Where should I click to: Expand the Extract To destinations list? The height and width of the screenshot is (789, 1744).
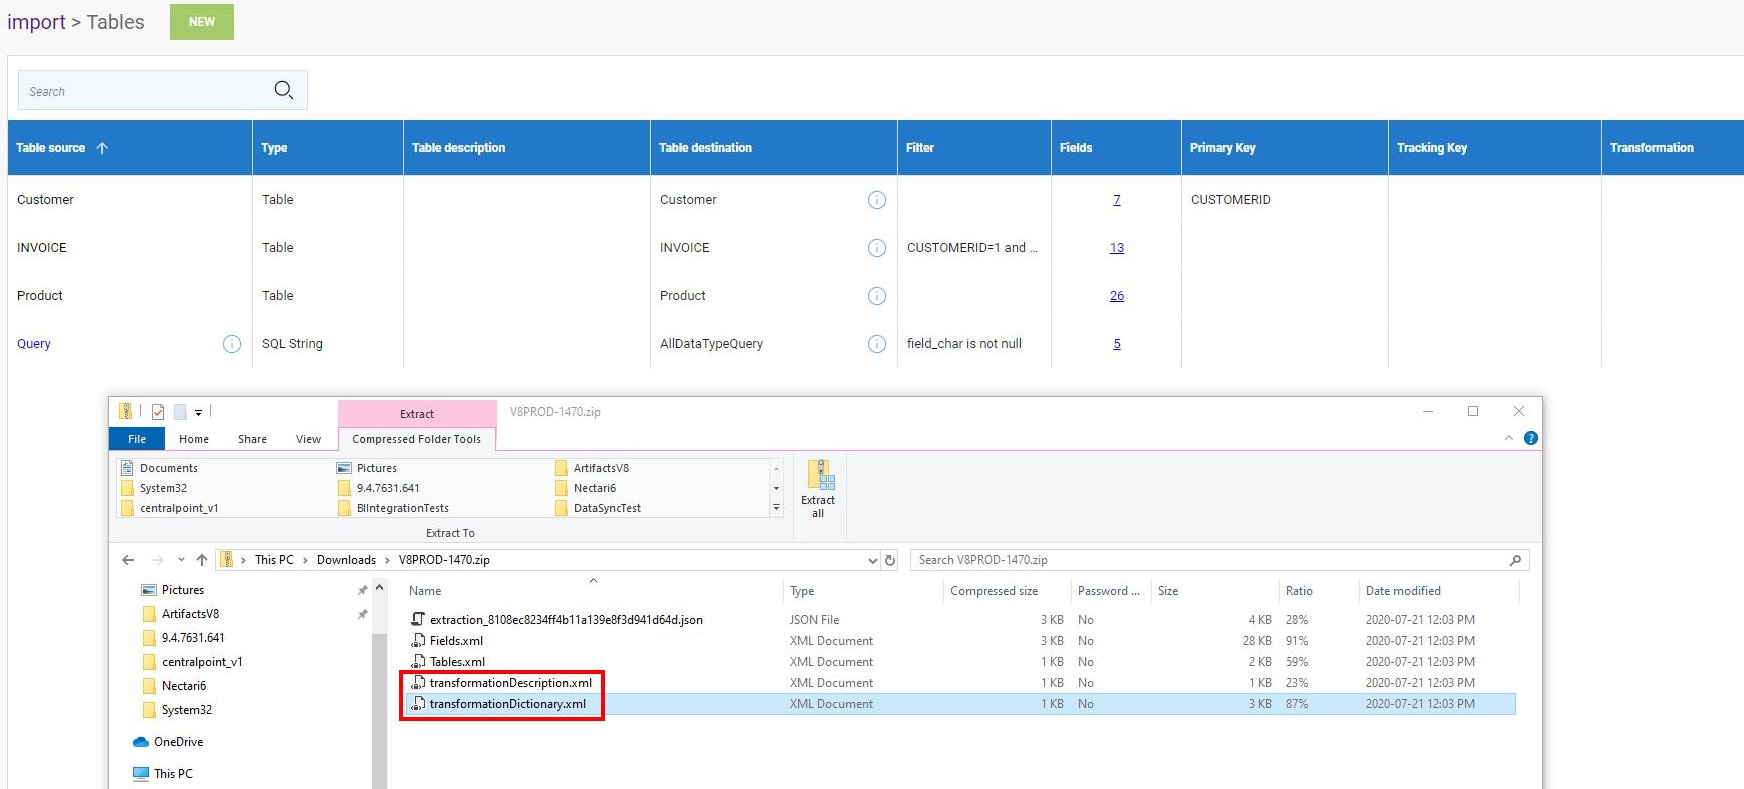pyautogui.click(x=776, y=508)
